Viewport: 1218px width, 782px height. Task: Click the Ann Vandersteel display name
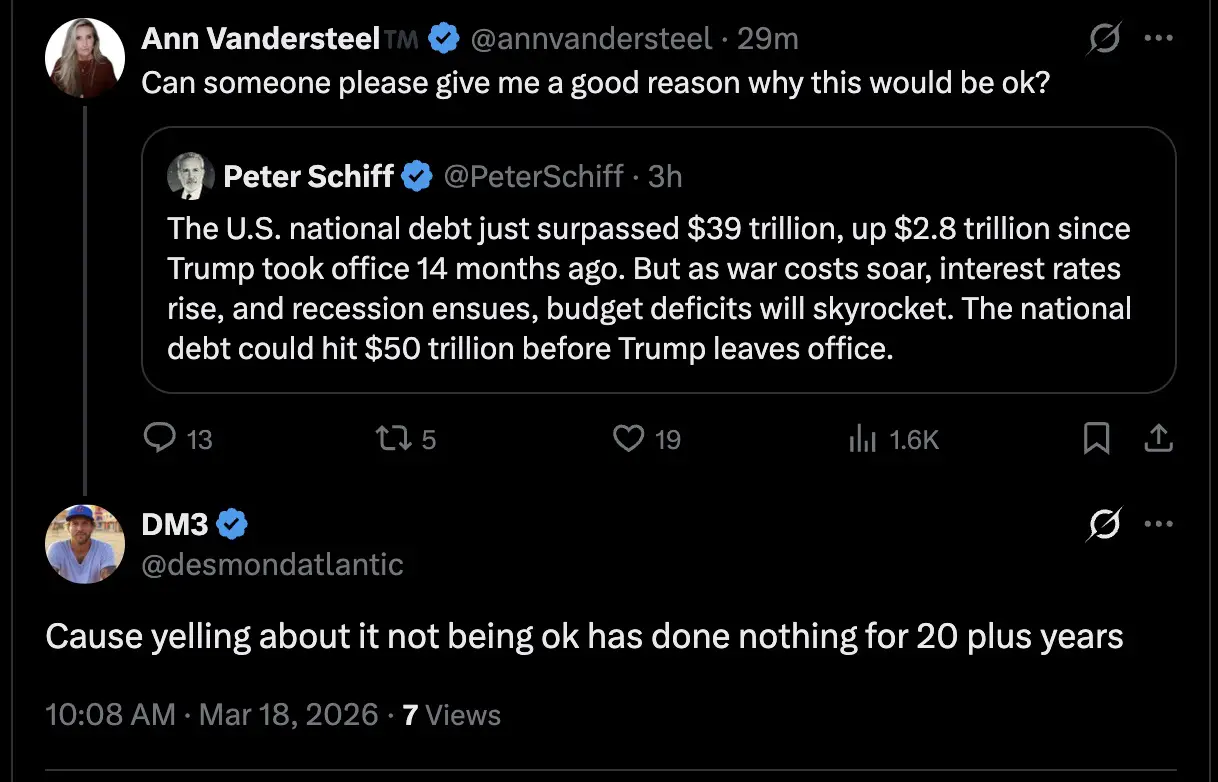(x=260, y=40)
